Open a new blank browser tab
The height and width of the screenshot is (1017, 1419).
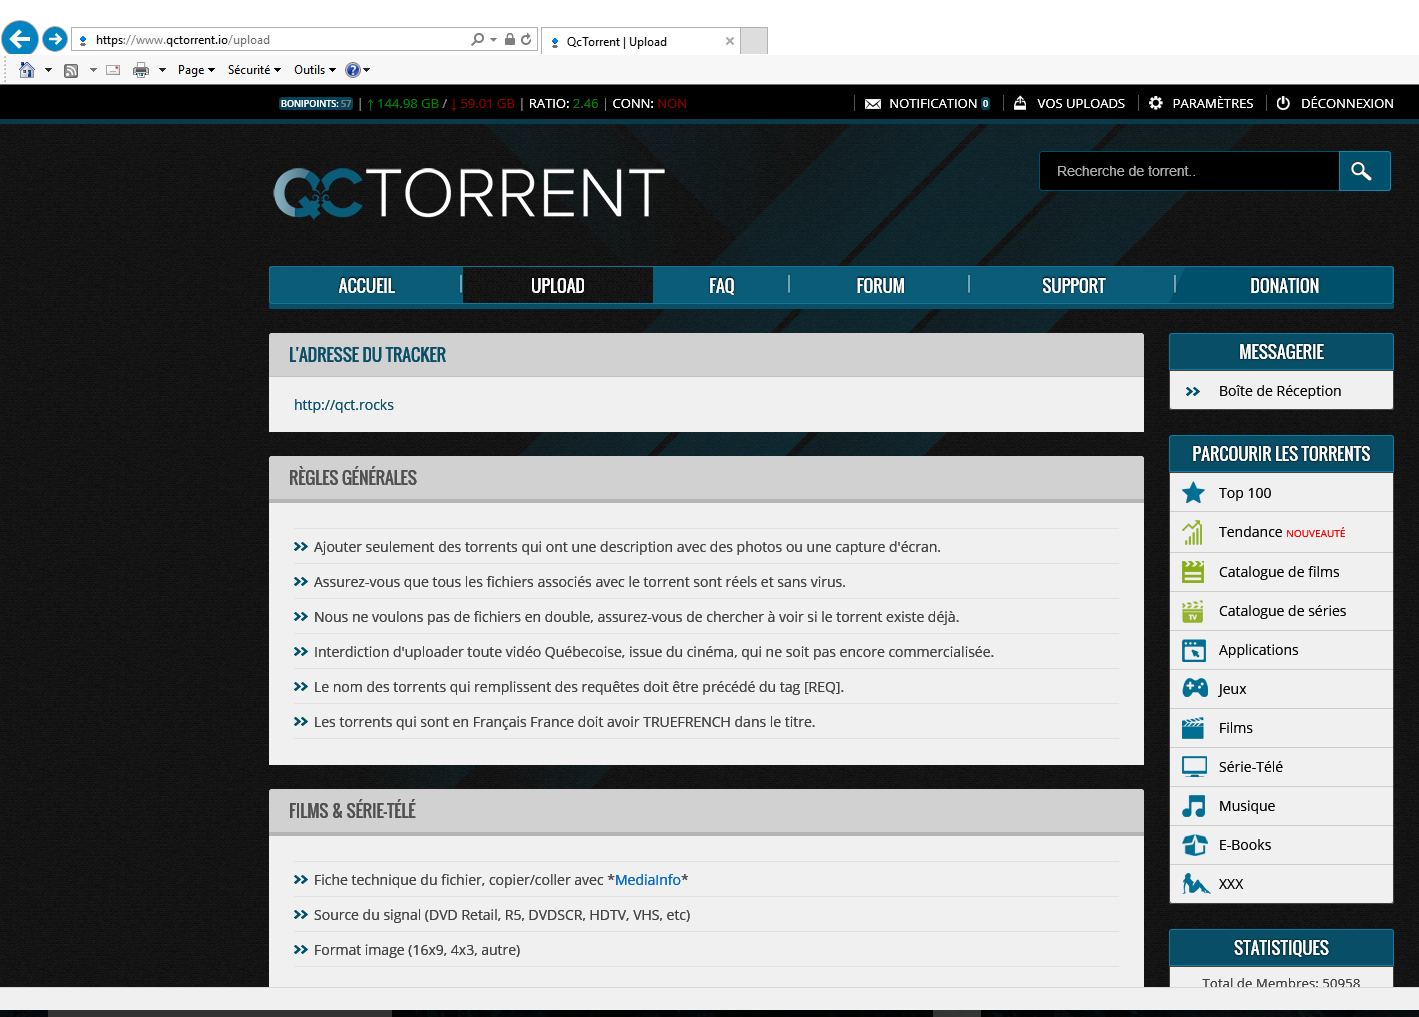754,41
